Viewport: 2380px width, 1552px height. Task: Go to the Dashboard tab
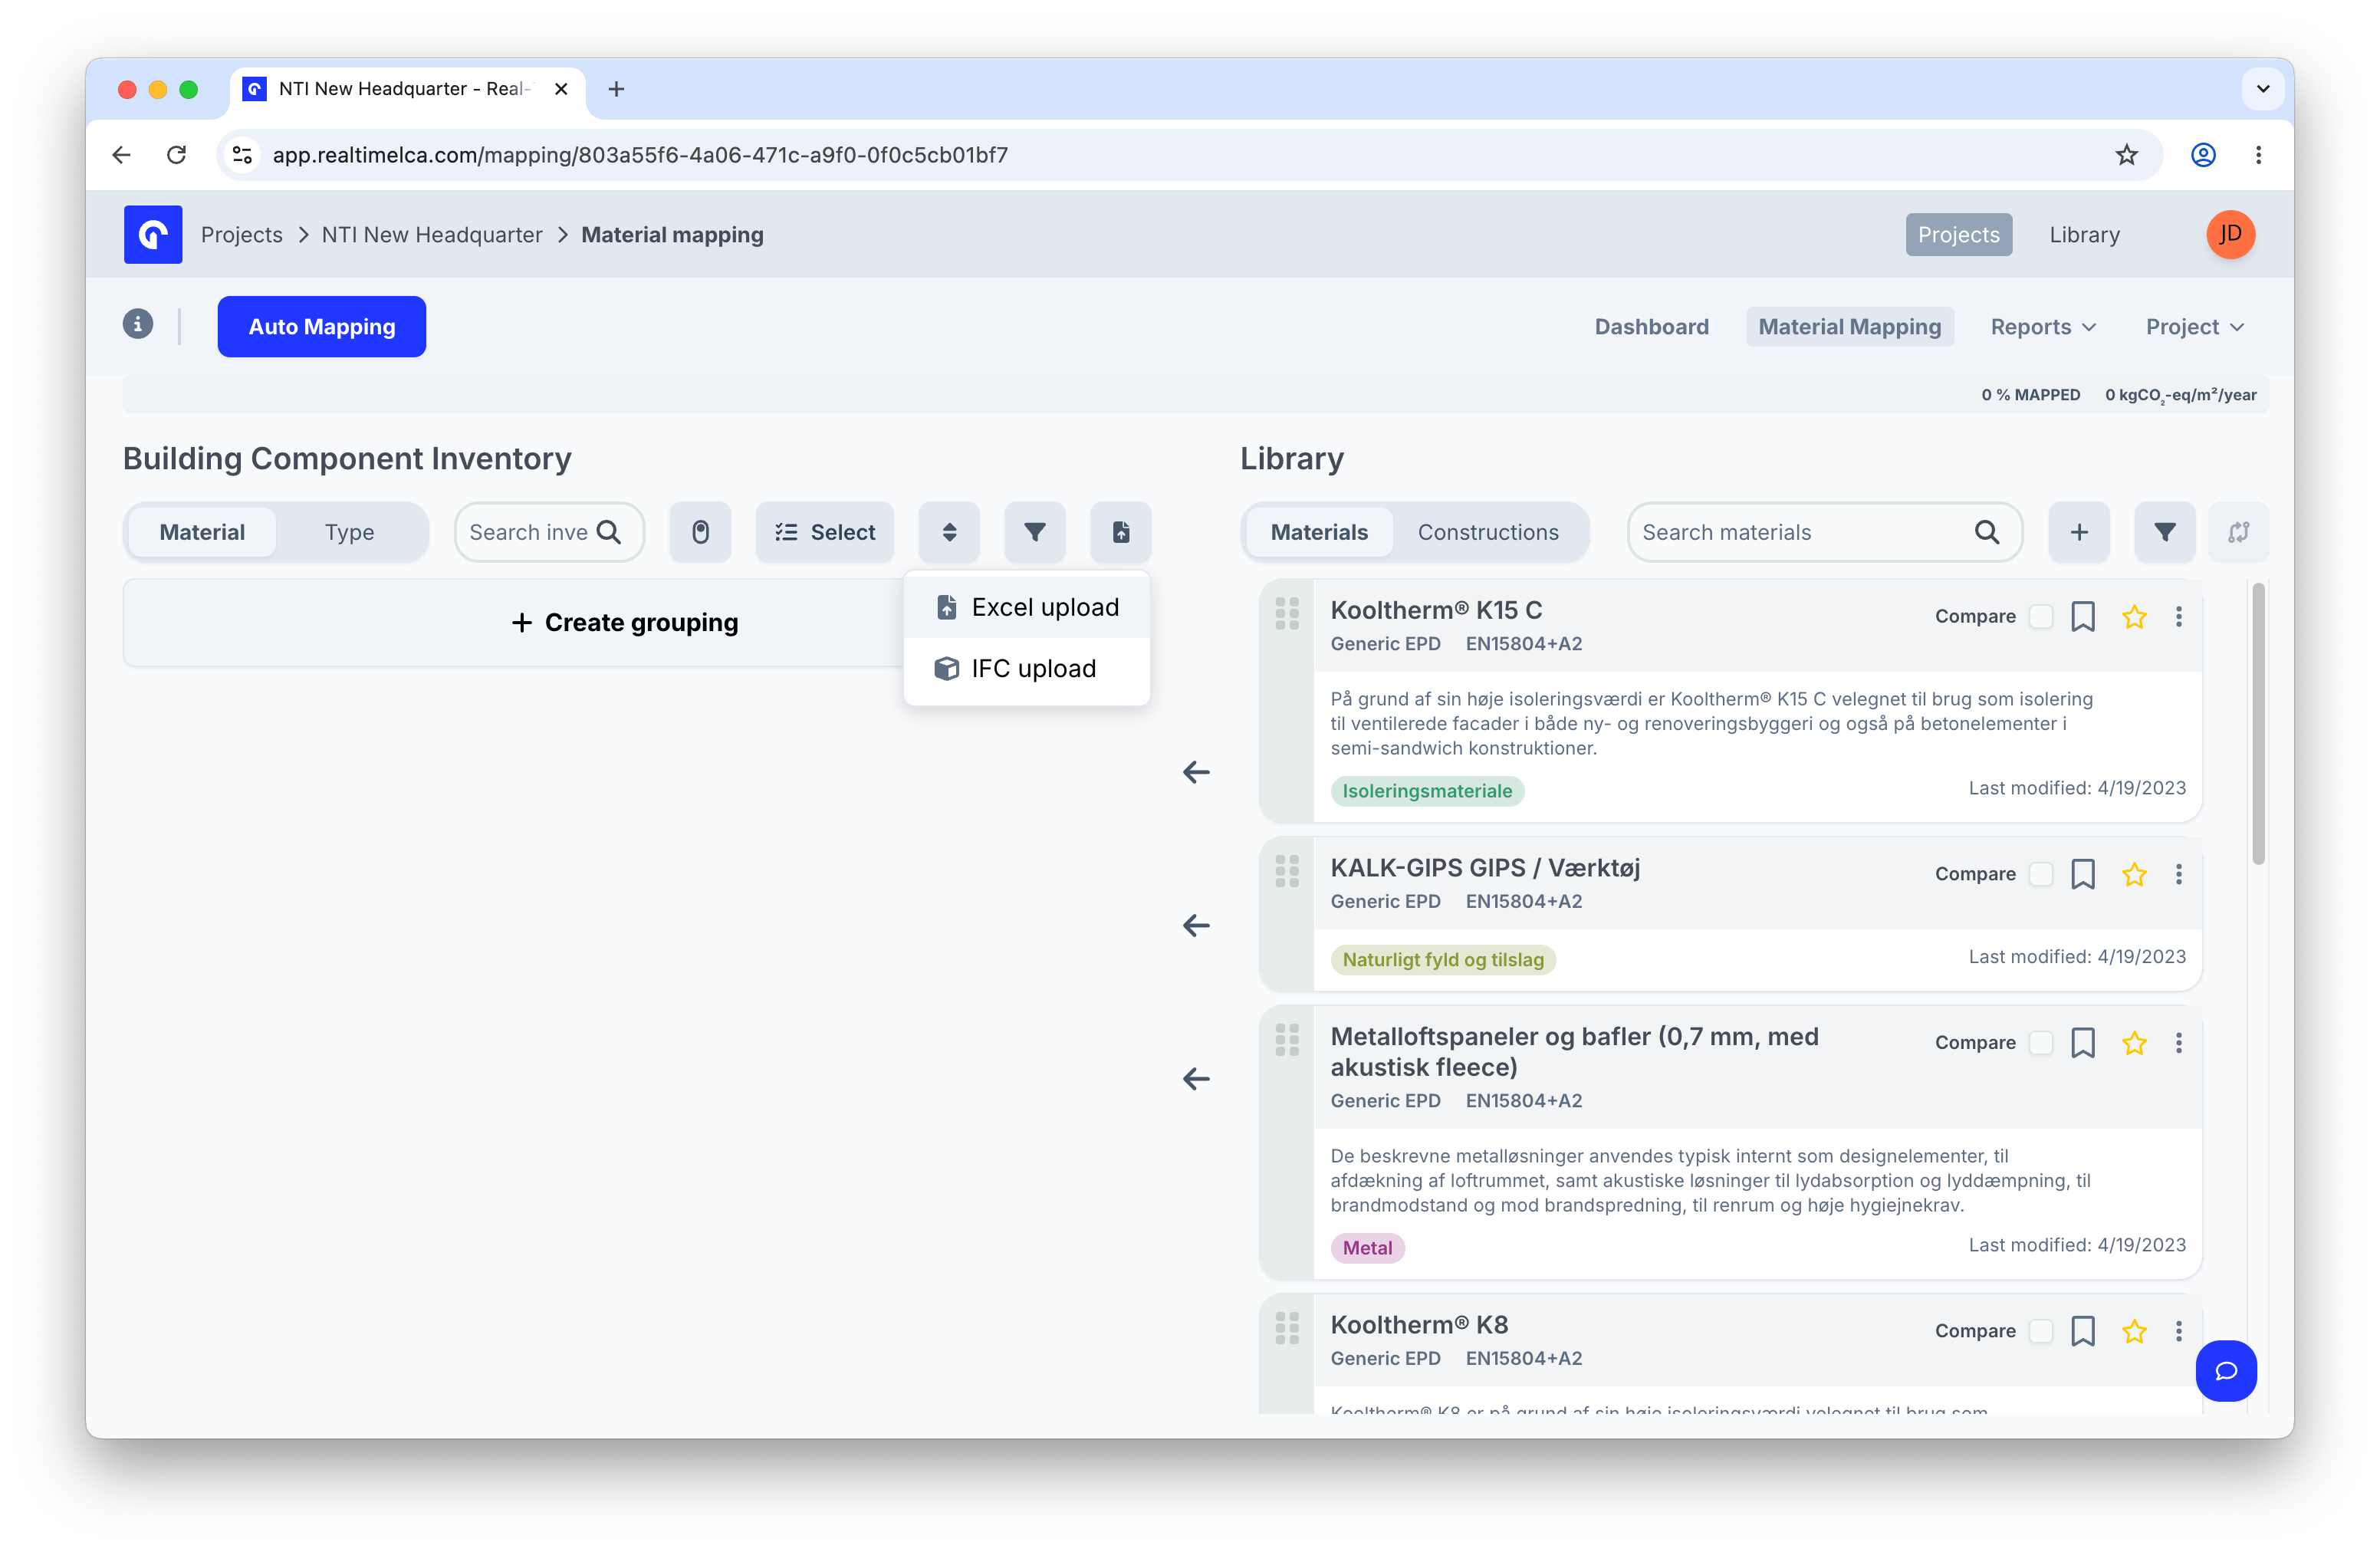click(1652, 327)
